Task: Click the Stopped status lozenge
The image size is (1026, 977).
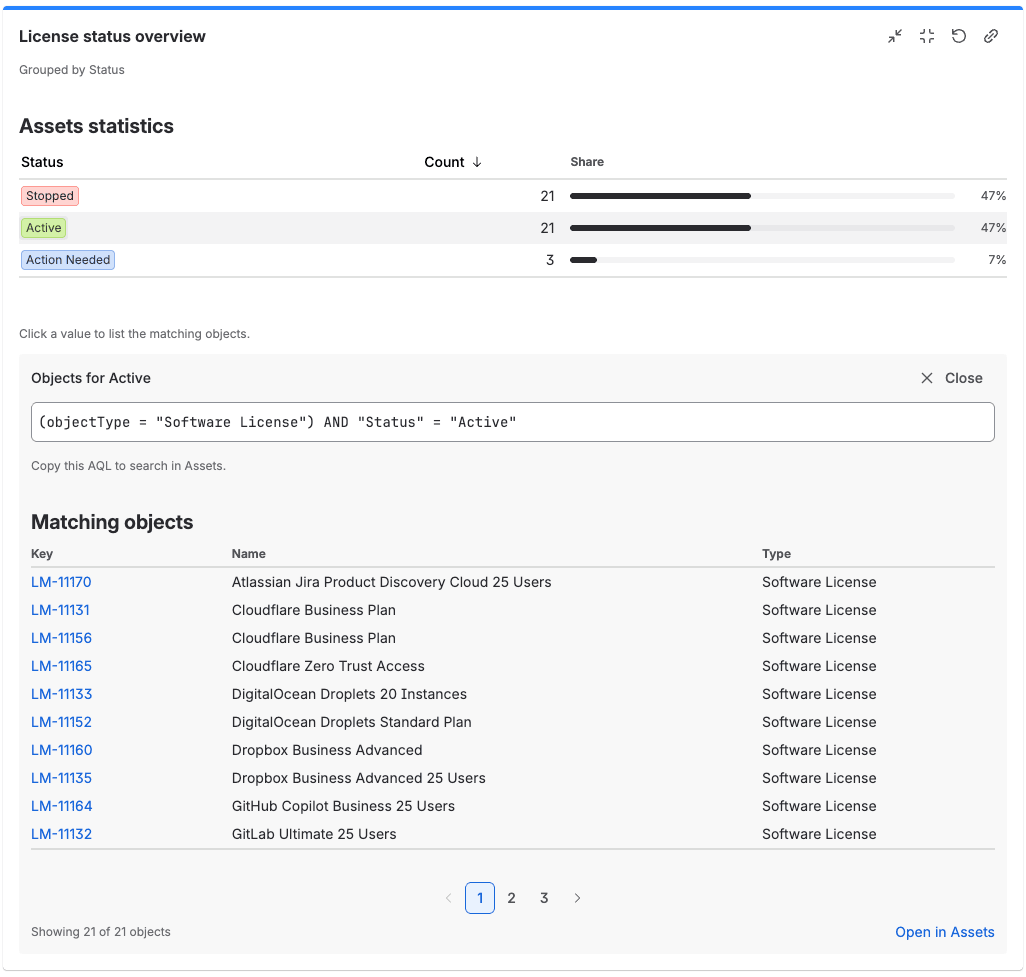Action: coord(50,196)
